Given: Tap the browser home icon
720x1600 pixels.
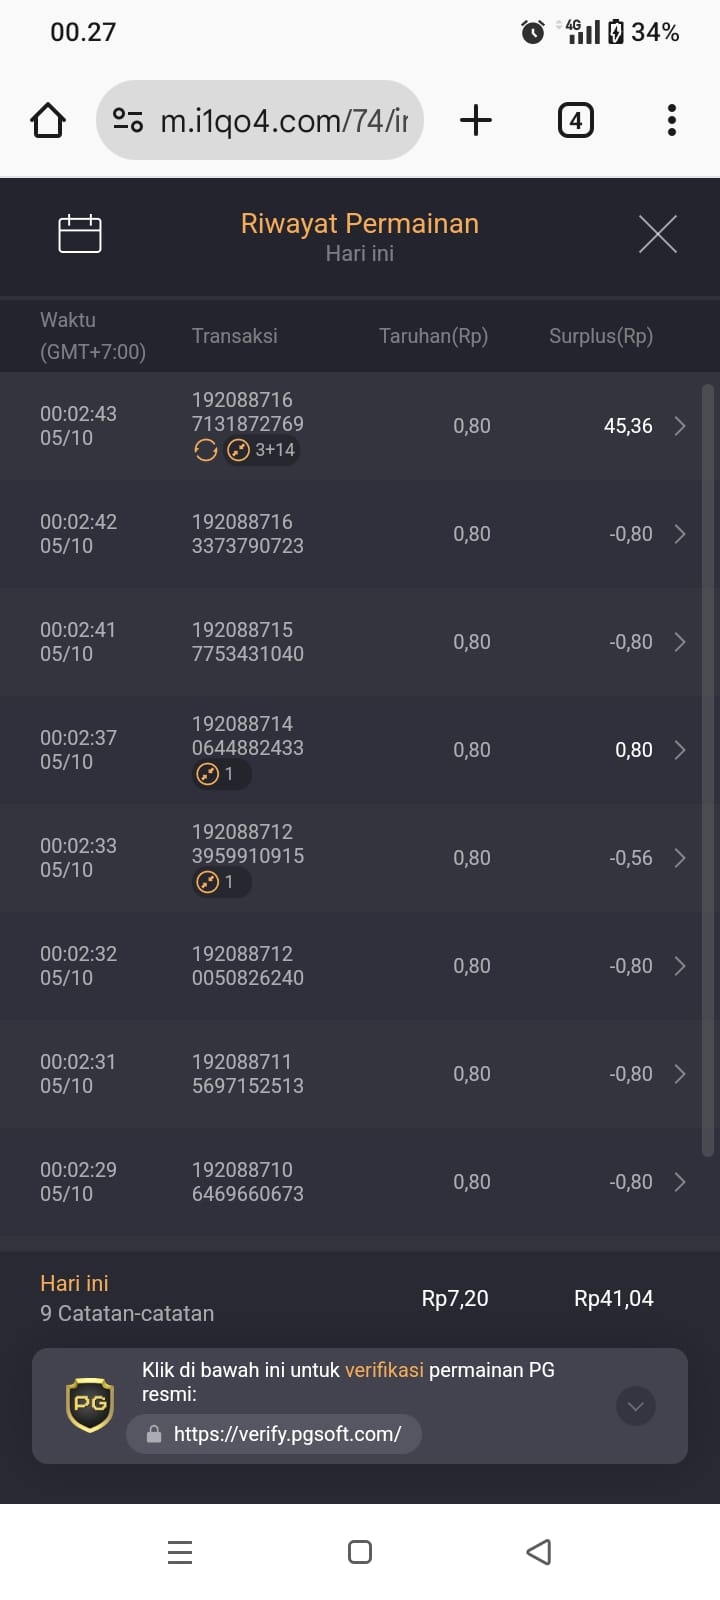Looking at the screenshot, I should coord(48,120).
